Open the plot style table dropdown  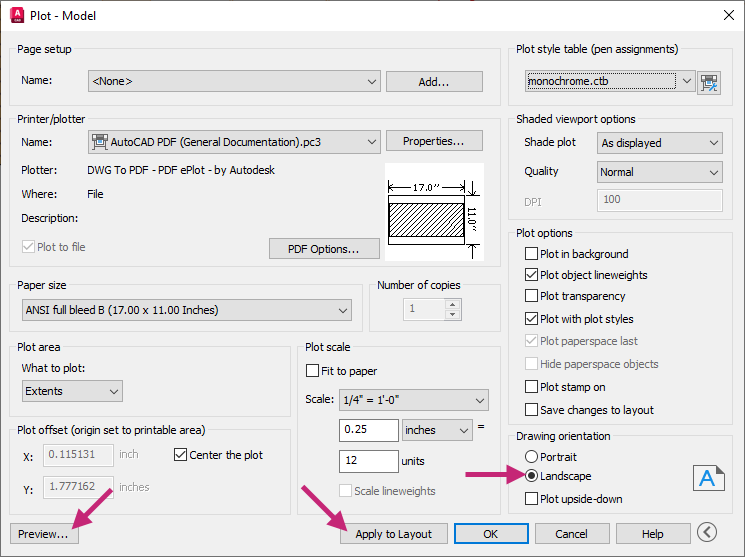pos(611,81)
